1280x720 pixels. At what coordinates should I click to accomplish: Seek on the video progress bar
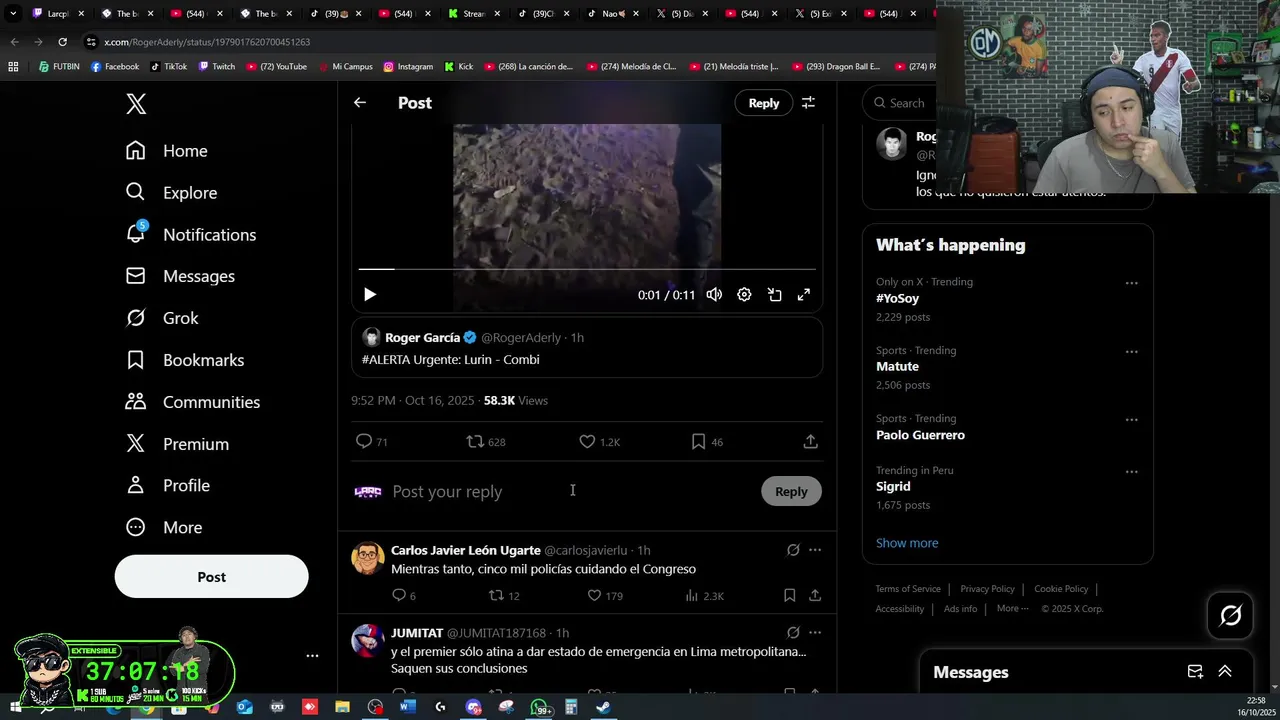(x=587, y=269)
